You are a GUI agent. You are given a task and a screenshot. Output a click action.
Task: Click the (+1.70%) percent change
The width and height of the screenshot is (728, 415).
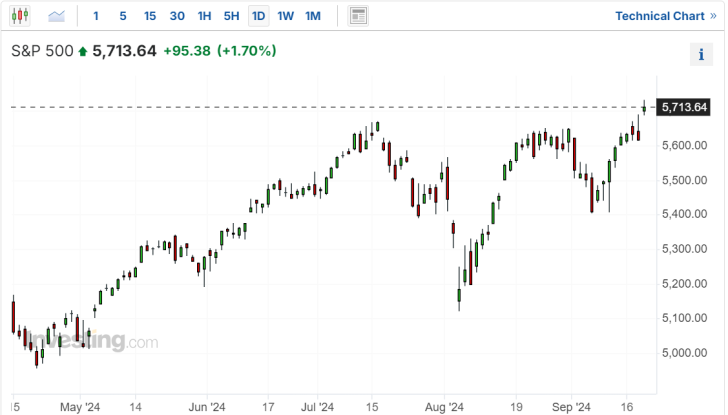tap(247, 51)
